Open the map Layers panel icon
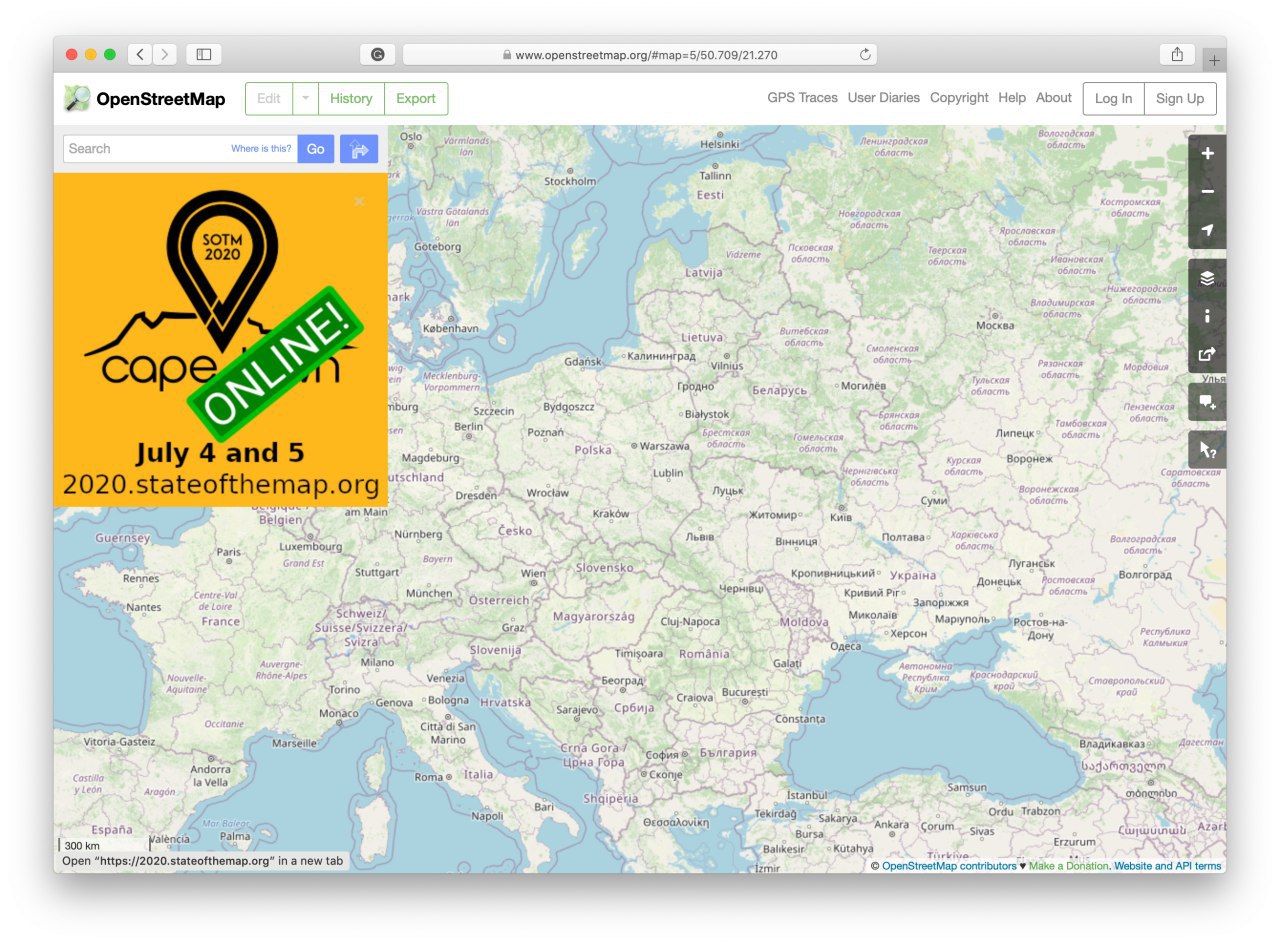The height and width of the screenshot is (944, 1280). [x=1207, y=278]
